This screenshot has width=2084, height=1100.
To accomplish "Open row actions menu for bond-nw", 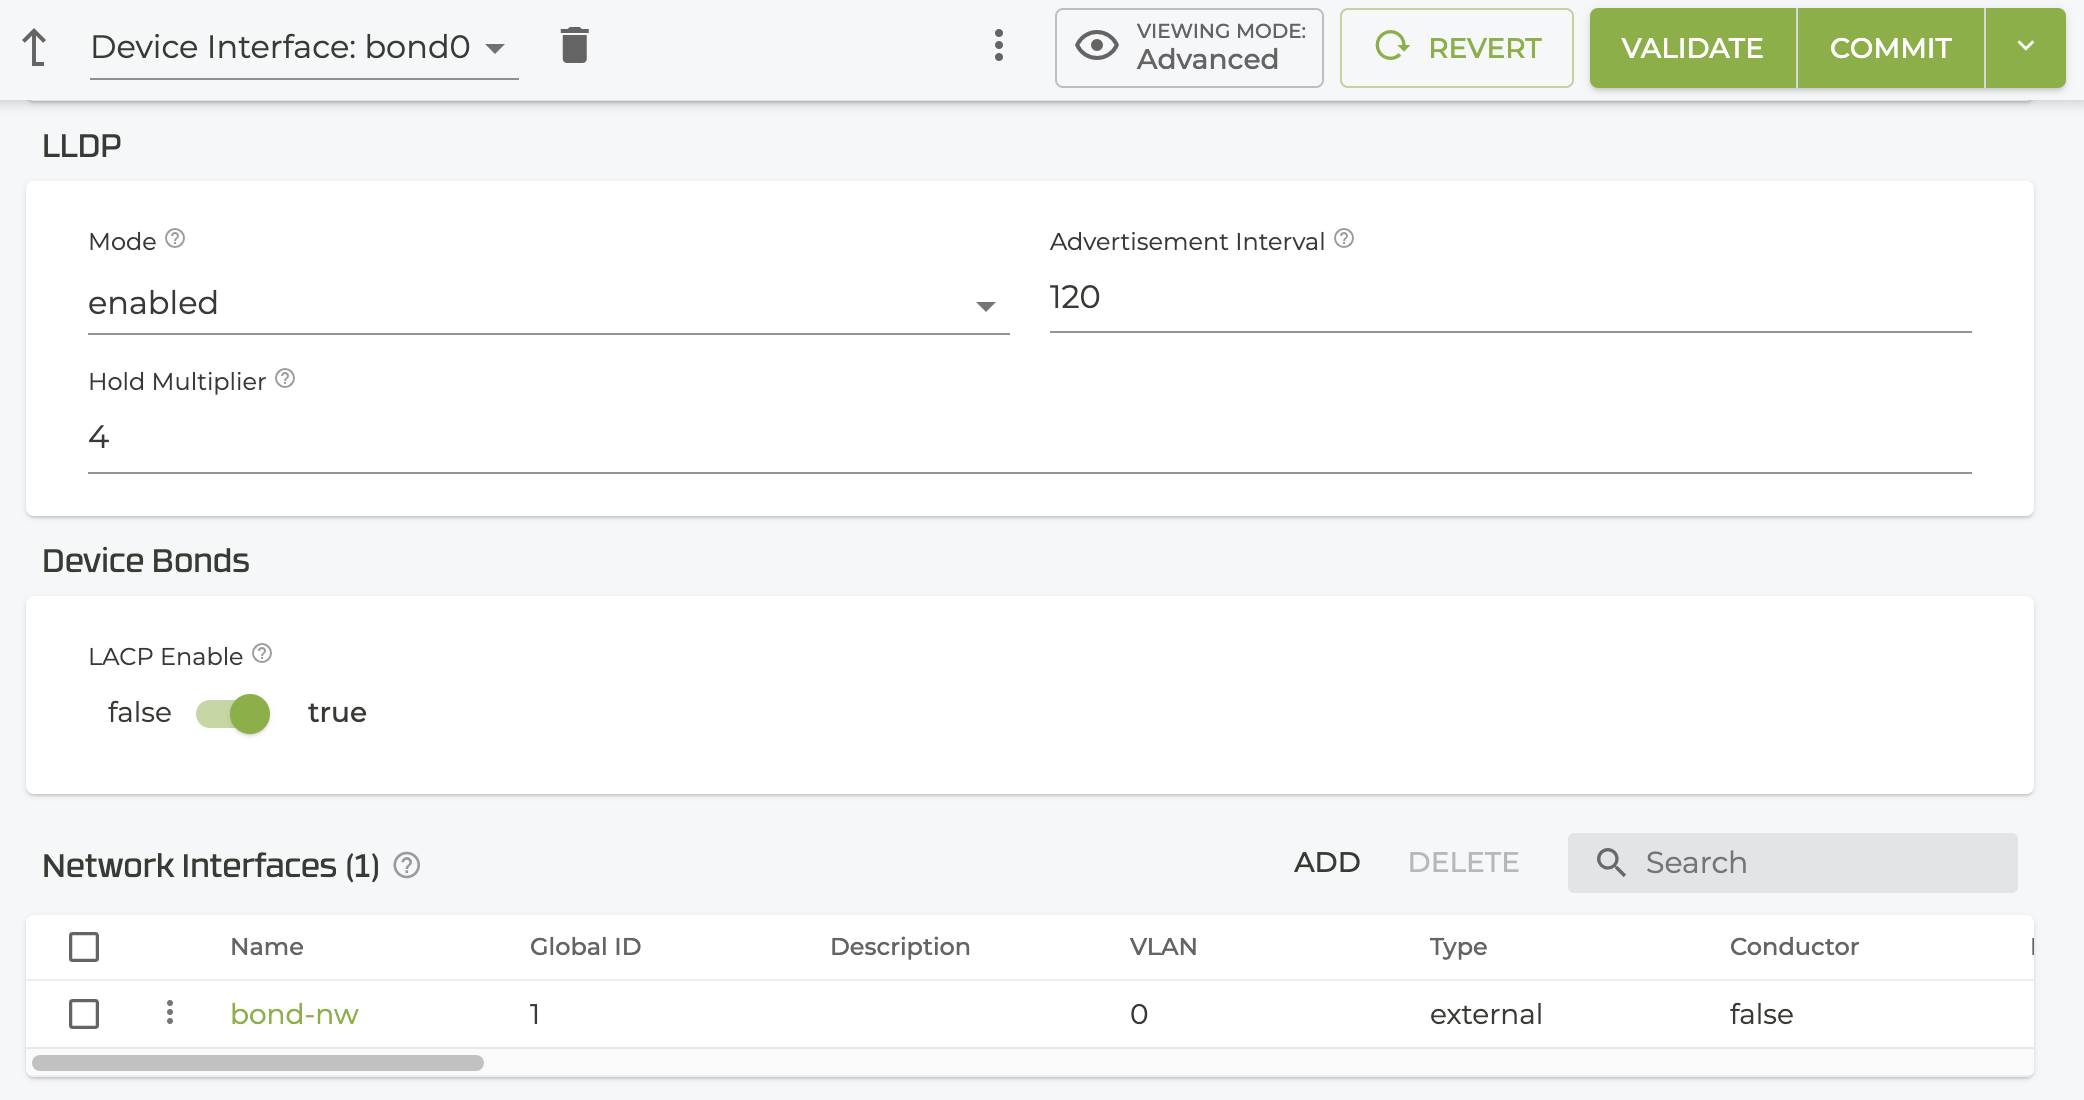I will [170, 1013].
